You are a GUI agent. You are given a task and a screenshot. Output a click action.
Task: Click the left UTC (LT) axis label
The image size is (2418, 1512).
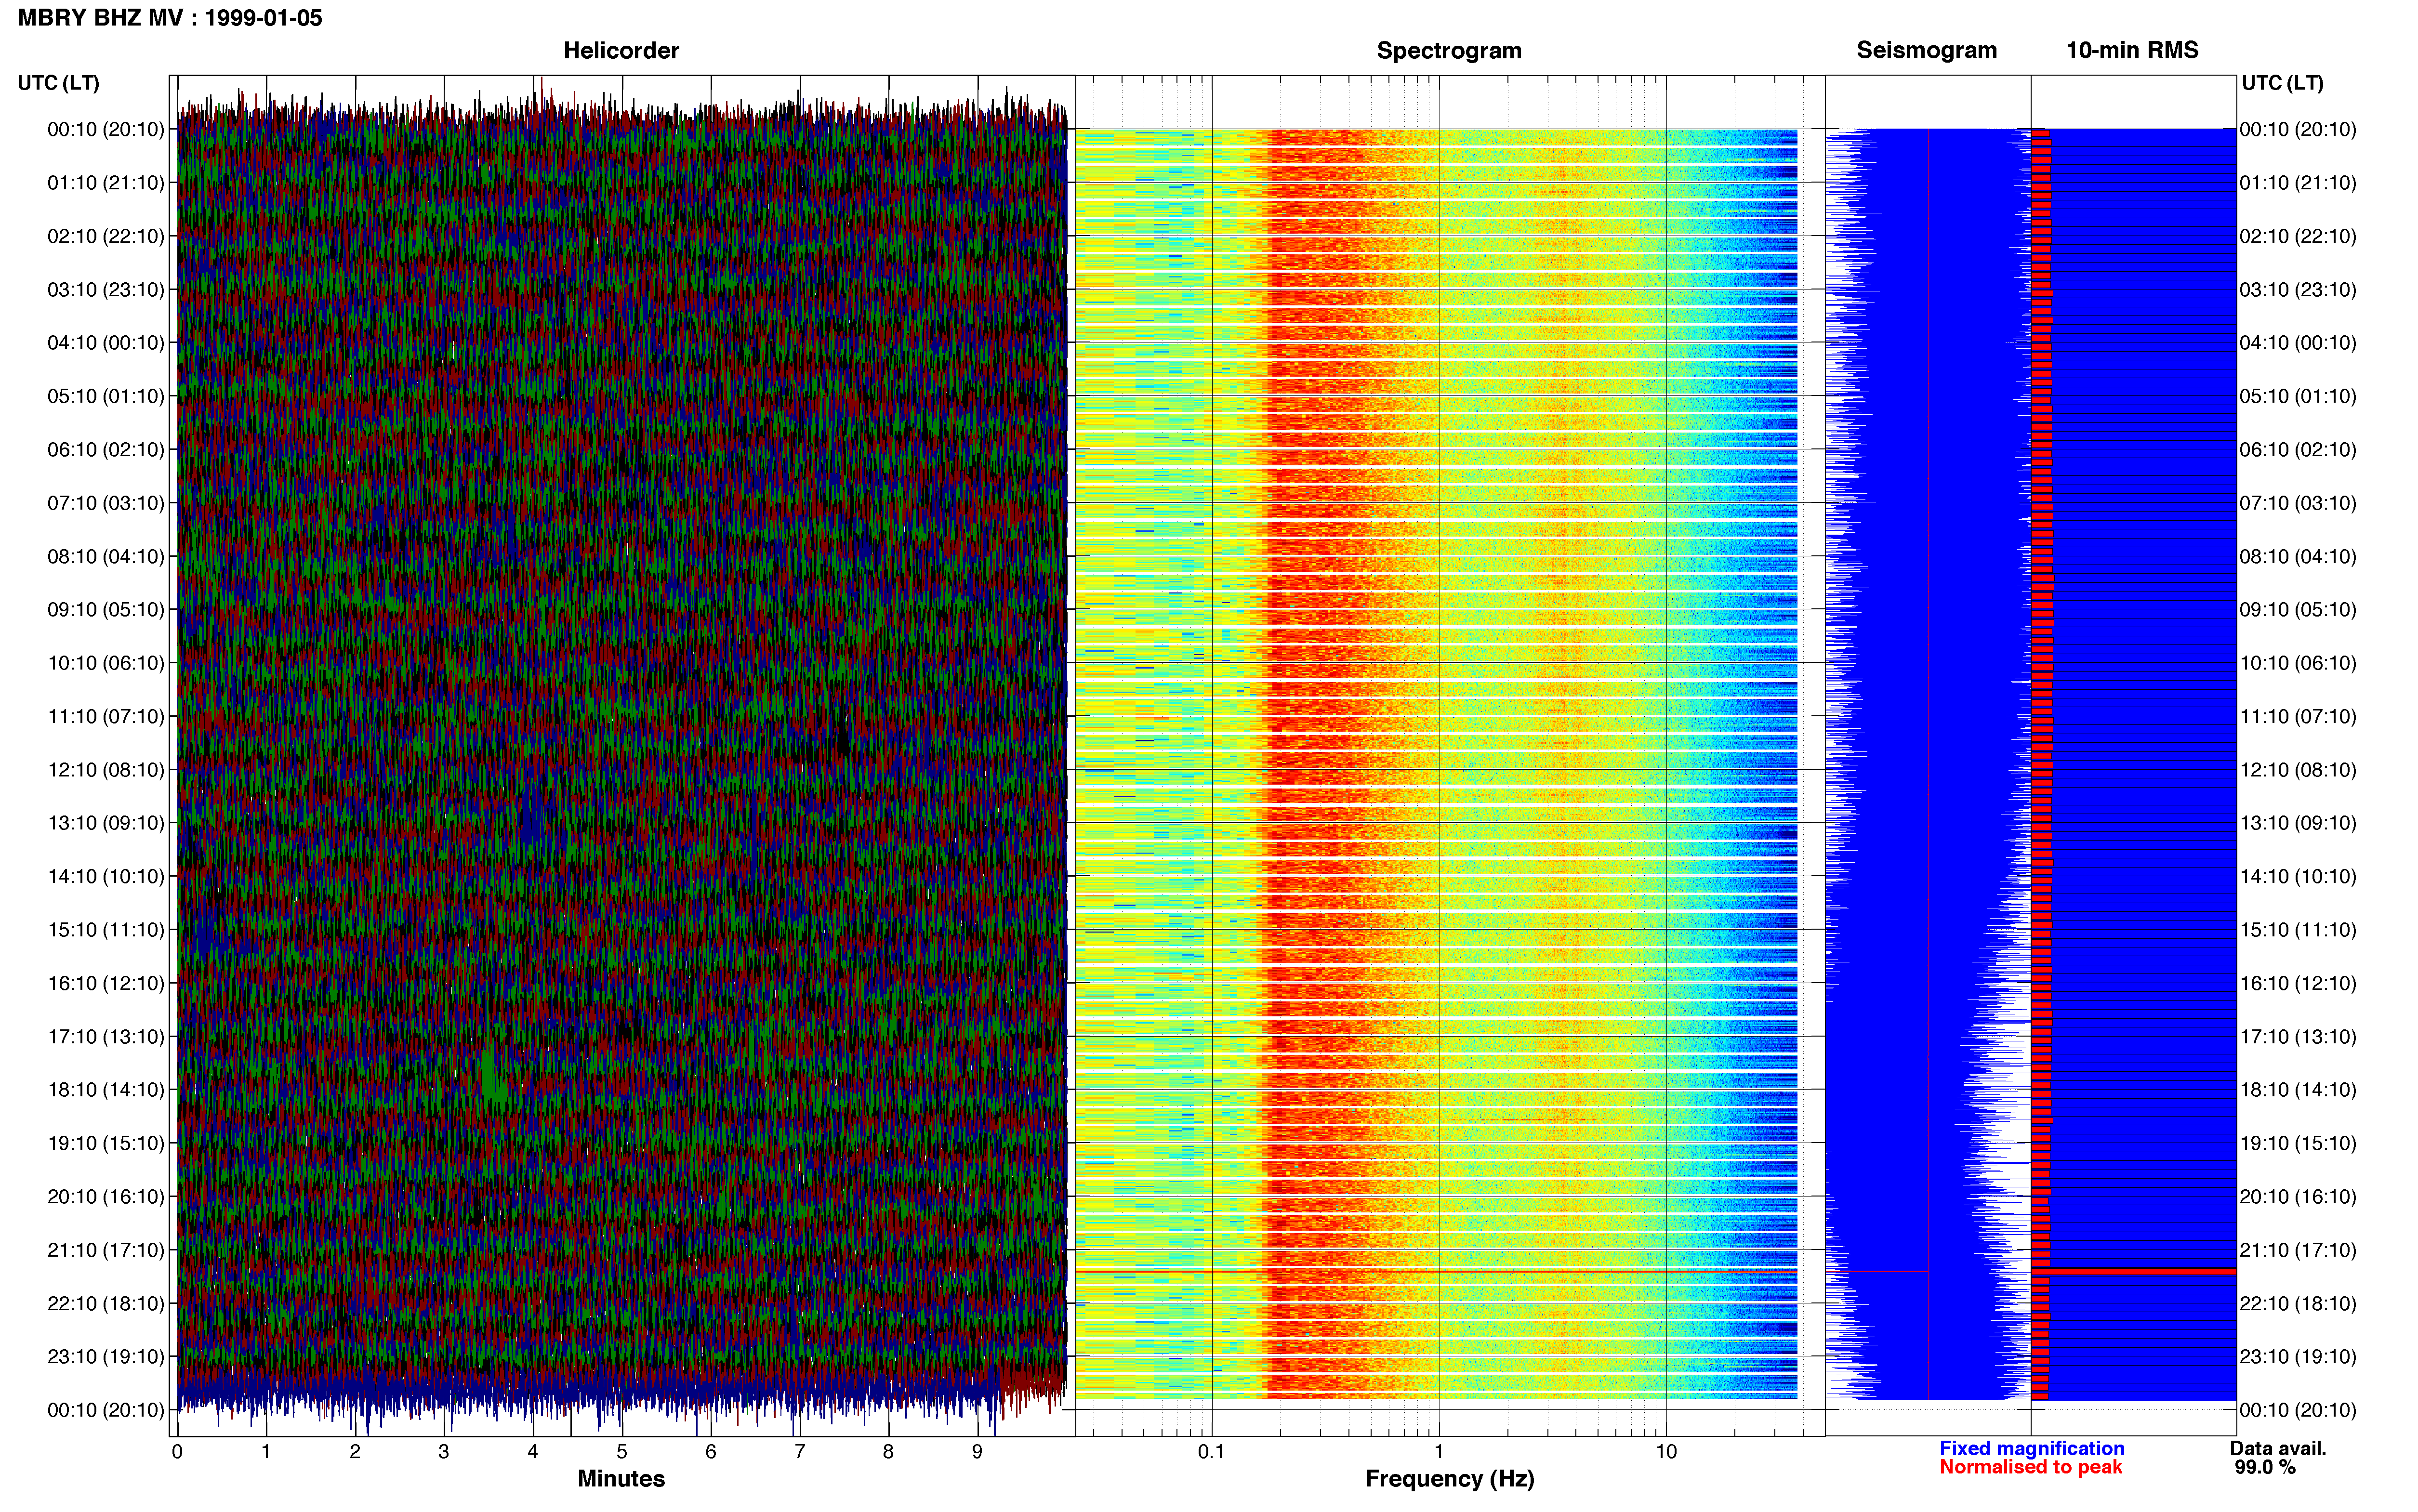coord(58,83)
